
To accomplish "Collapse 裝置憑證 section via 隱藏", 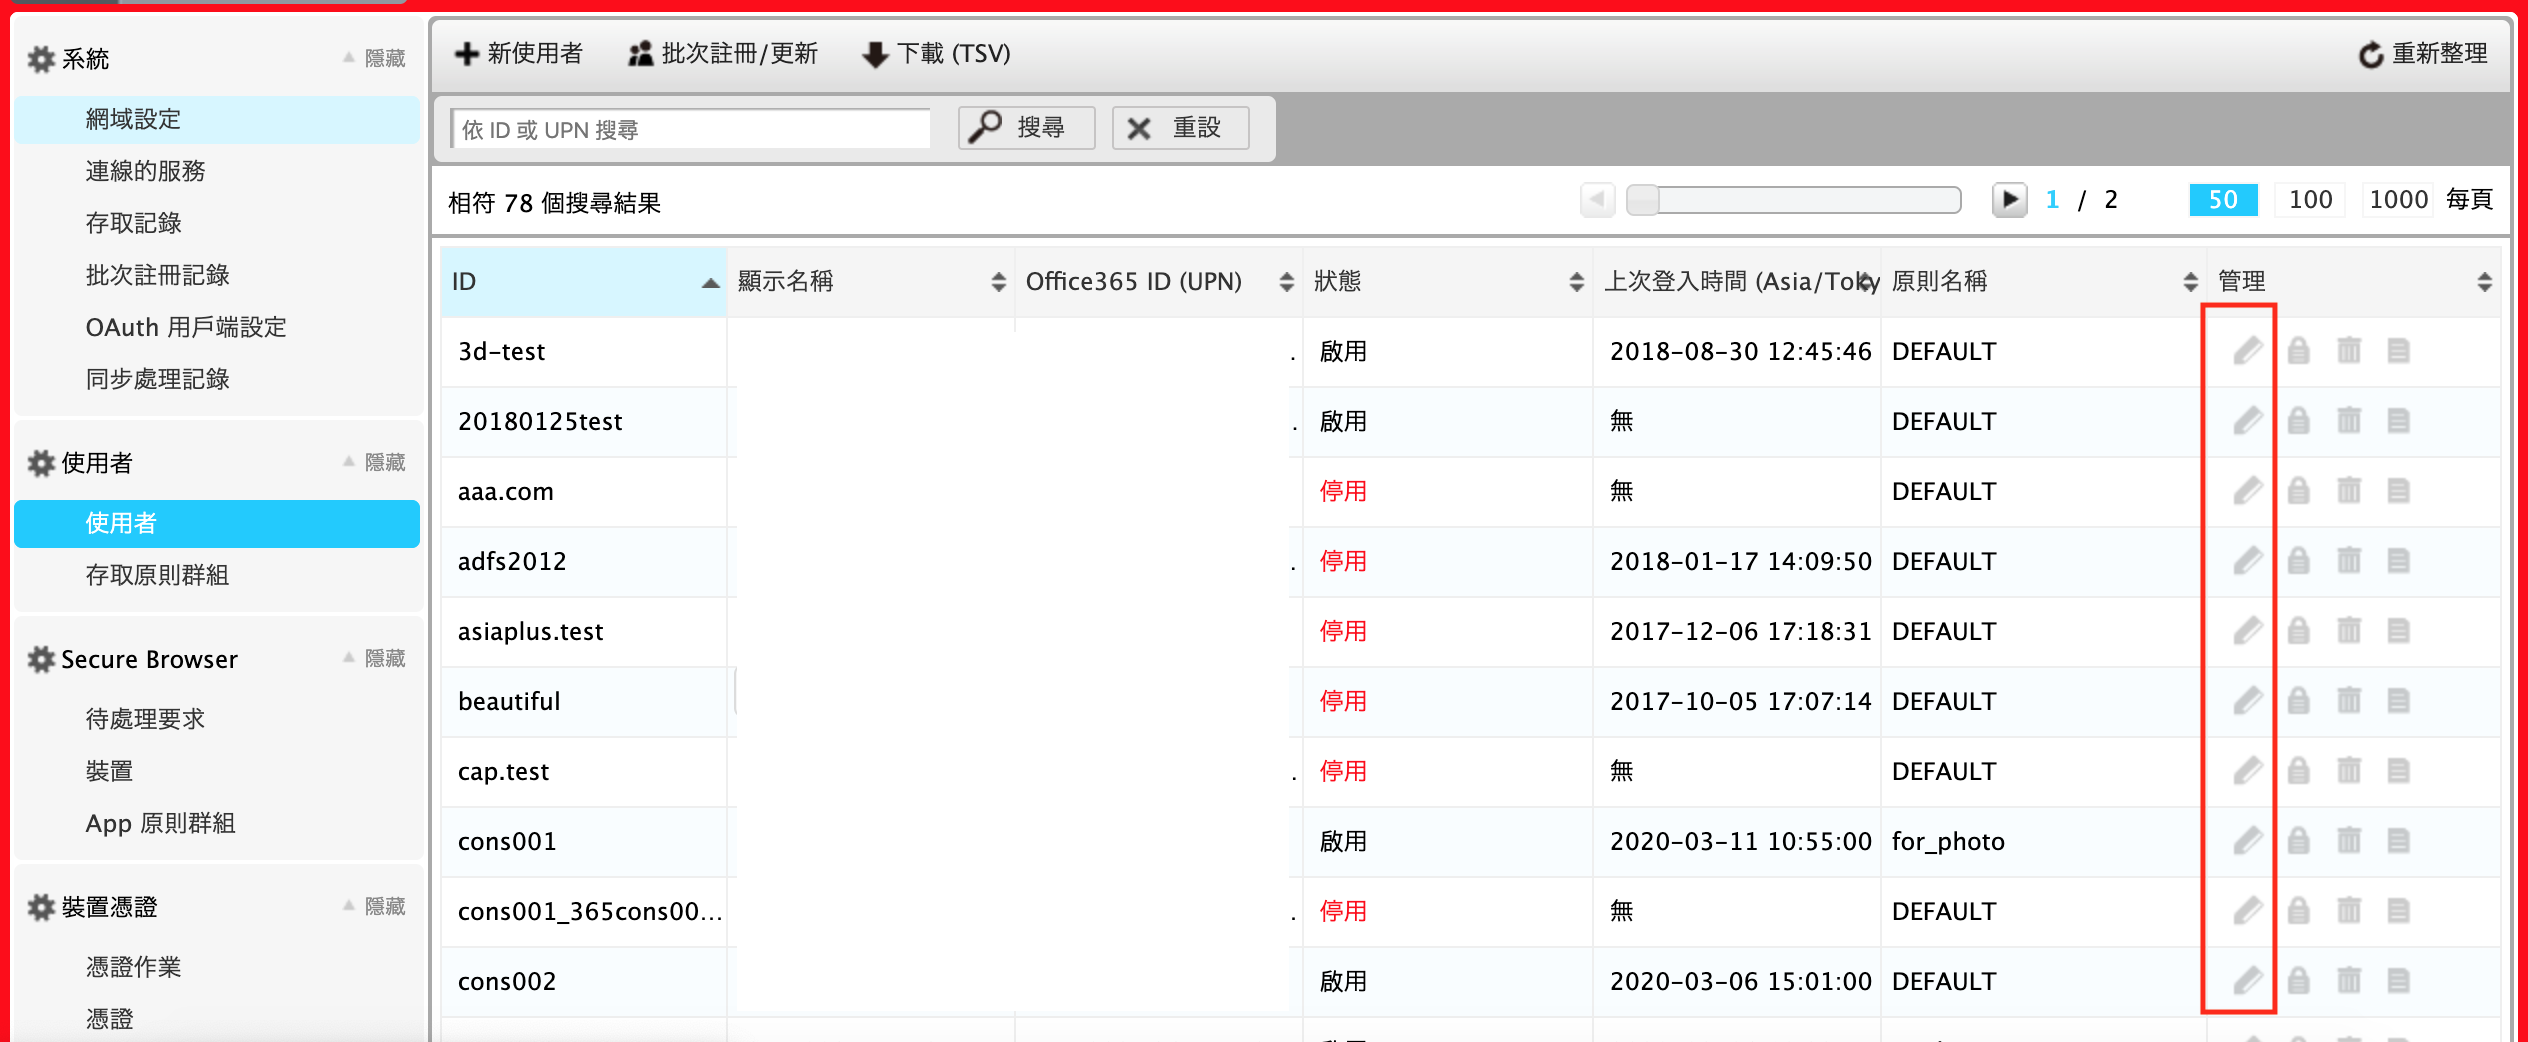I will 375,907.
